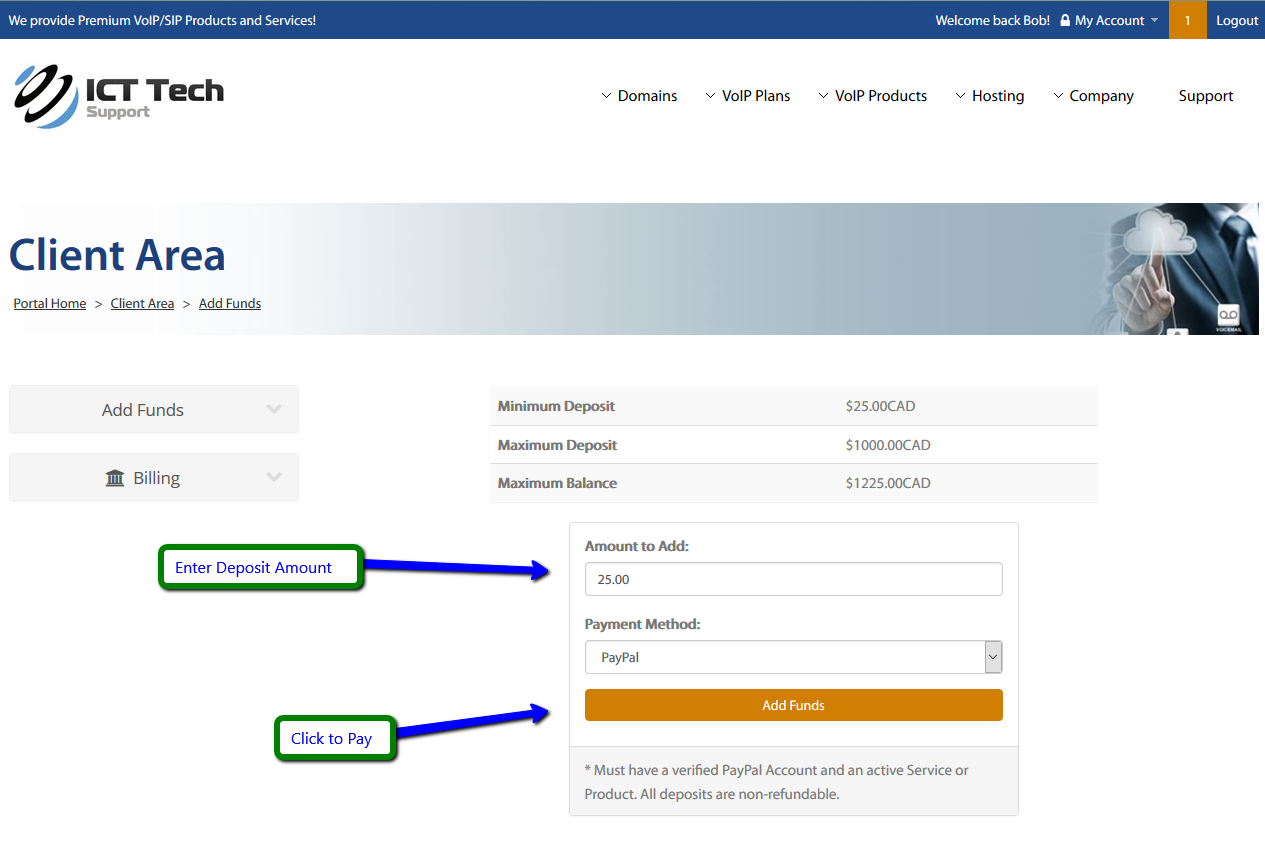
Task: Click the Billing bank building icon
Action: click(115, 478)
